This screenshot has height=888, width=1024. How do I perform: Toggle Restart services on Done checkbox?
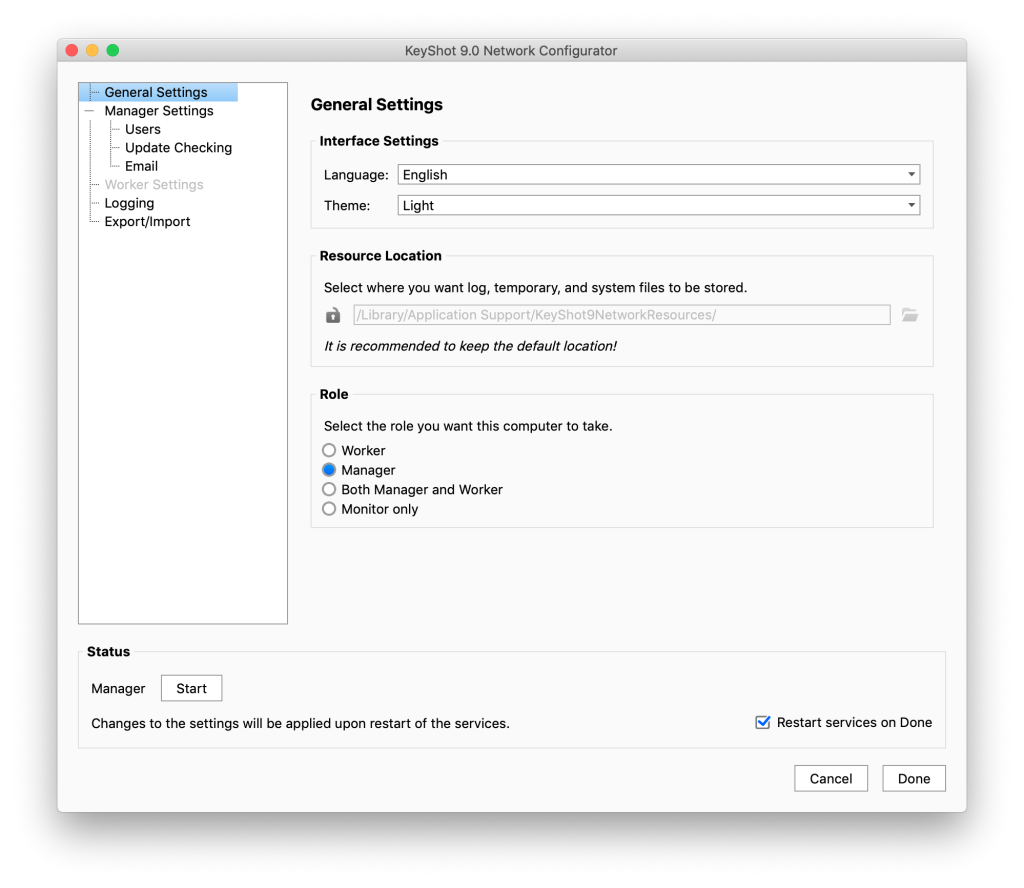[763, 722]
